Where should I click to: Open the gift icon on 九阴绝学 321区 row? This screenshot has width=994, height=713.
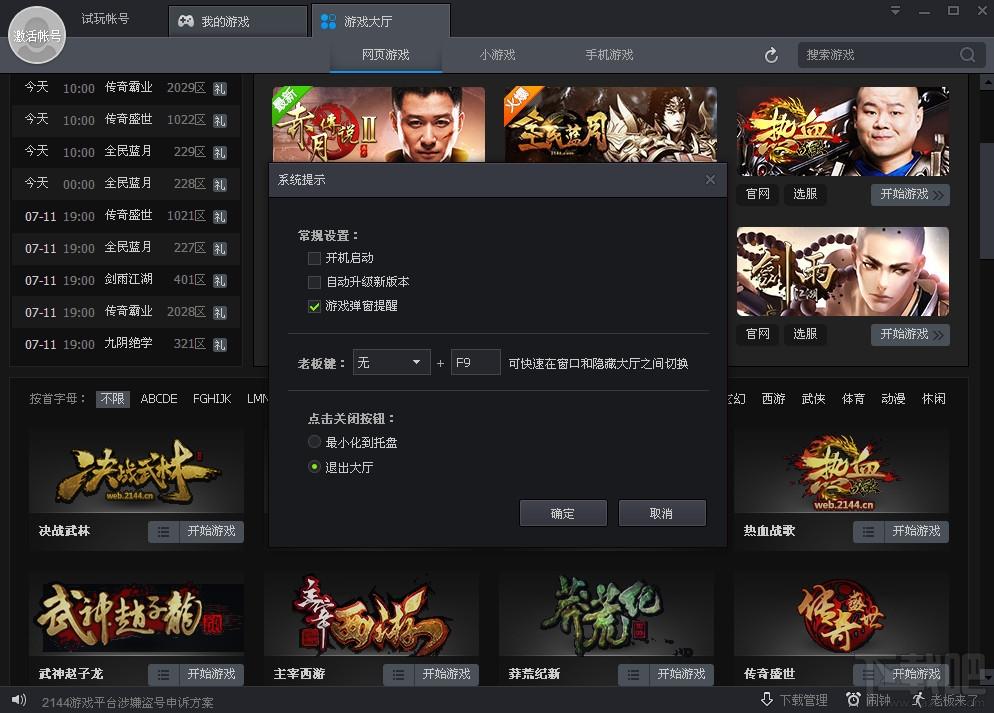pos(219,345)
